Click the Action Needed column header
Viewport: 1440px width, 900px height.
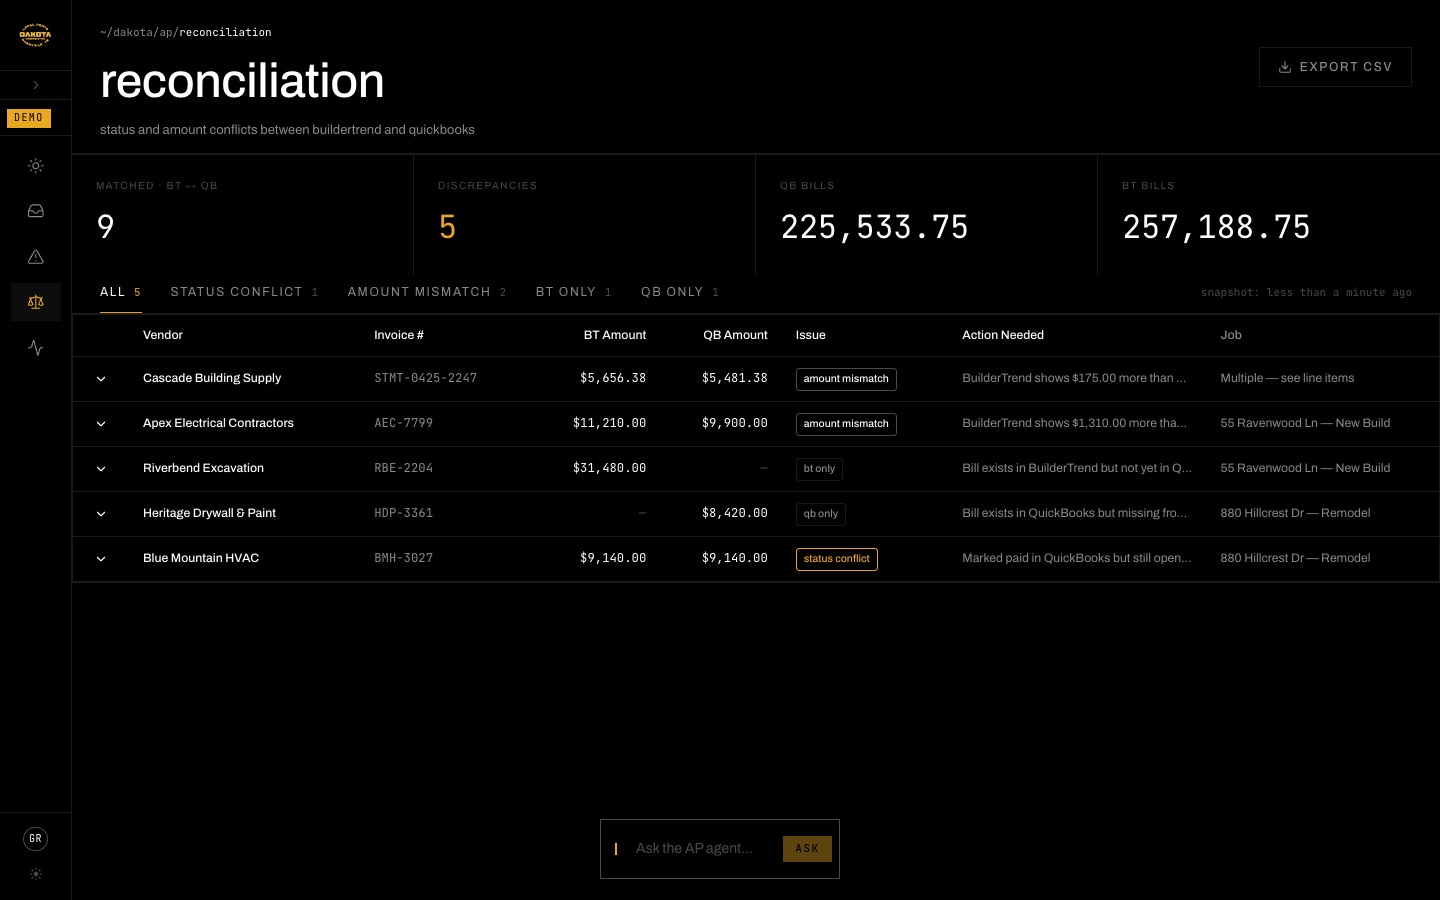[1003, 335]
